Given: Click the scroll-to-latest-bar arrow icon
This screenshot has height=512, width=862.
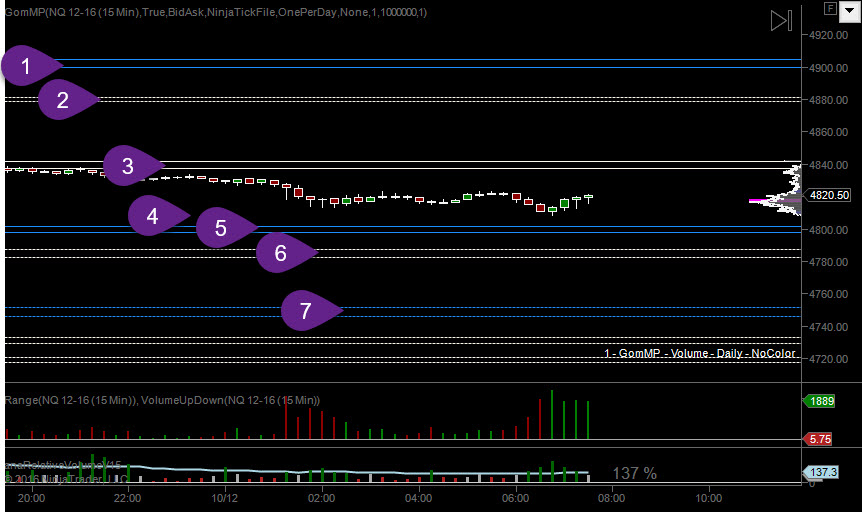Looking at the screenshot, I should point(781,21).
